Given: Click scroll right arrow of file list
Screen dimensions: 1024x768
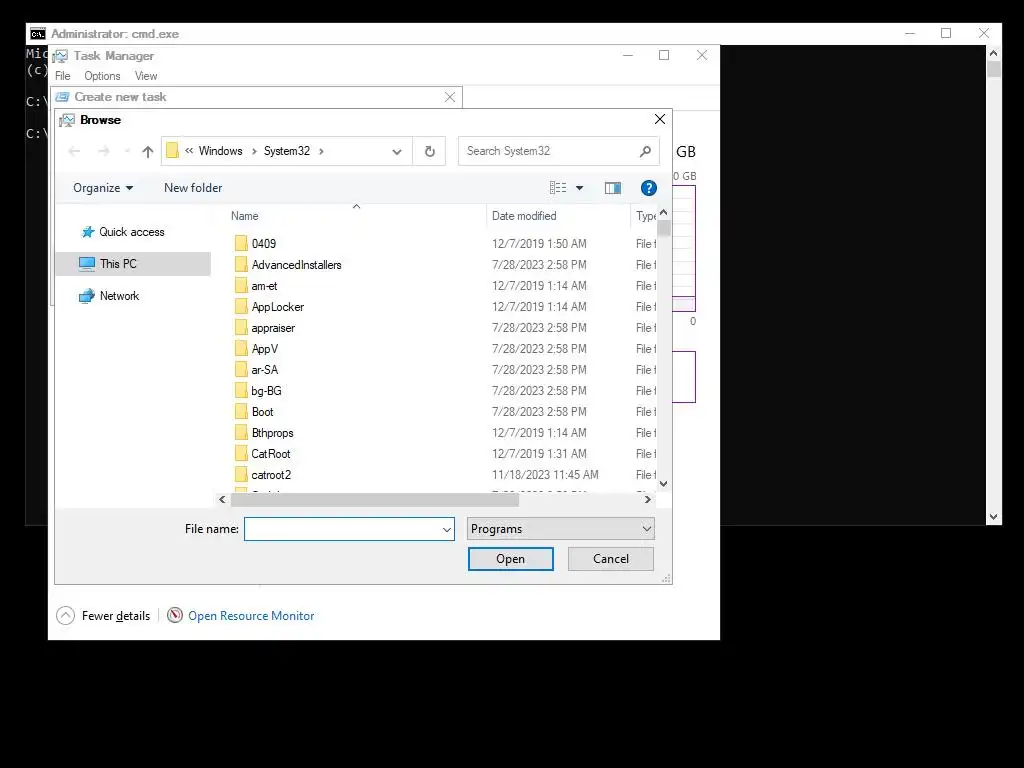Looking at the screenshot, I should click(647, 500).
